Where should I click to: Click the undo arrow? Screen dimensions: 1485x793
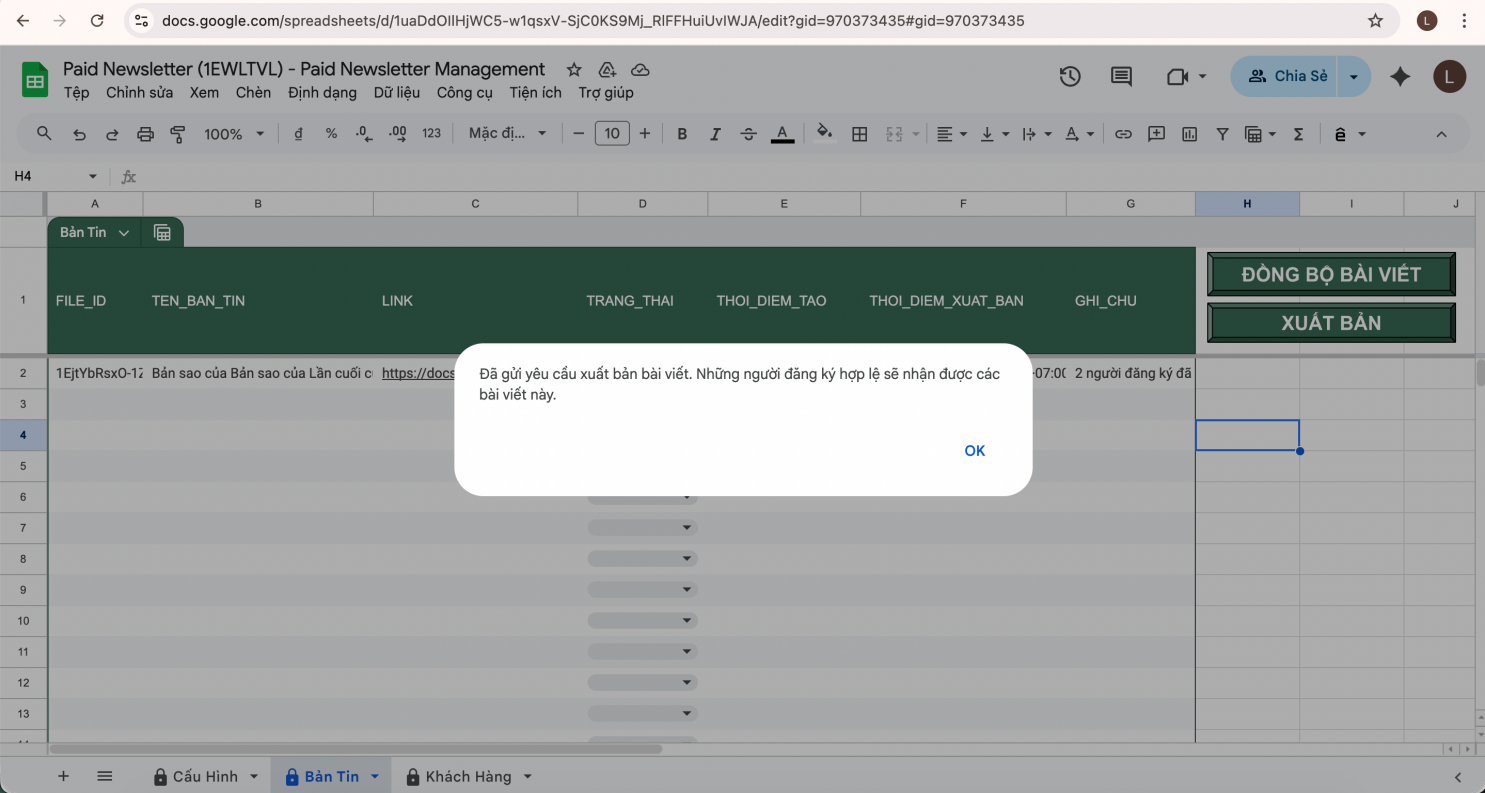point(79,133)
